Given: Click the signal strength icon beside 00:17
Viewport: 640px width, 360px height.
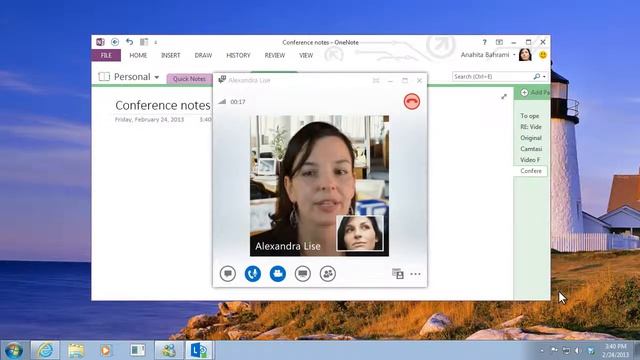Looking at the screenshot, I should click(222, 101).
